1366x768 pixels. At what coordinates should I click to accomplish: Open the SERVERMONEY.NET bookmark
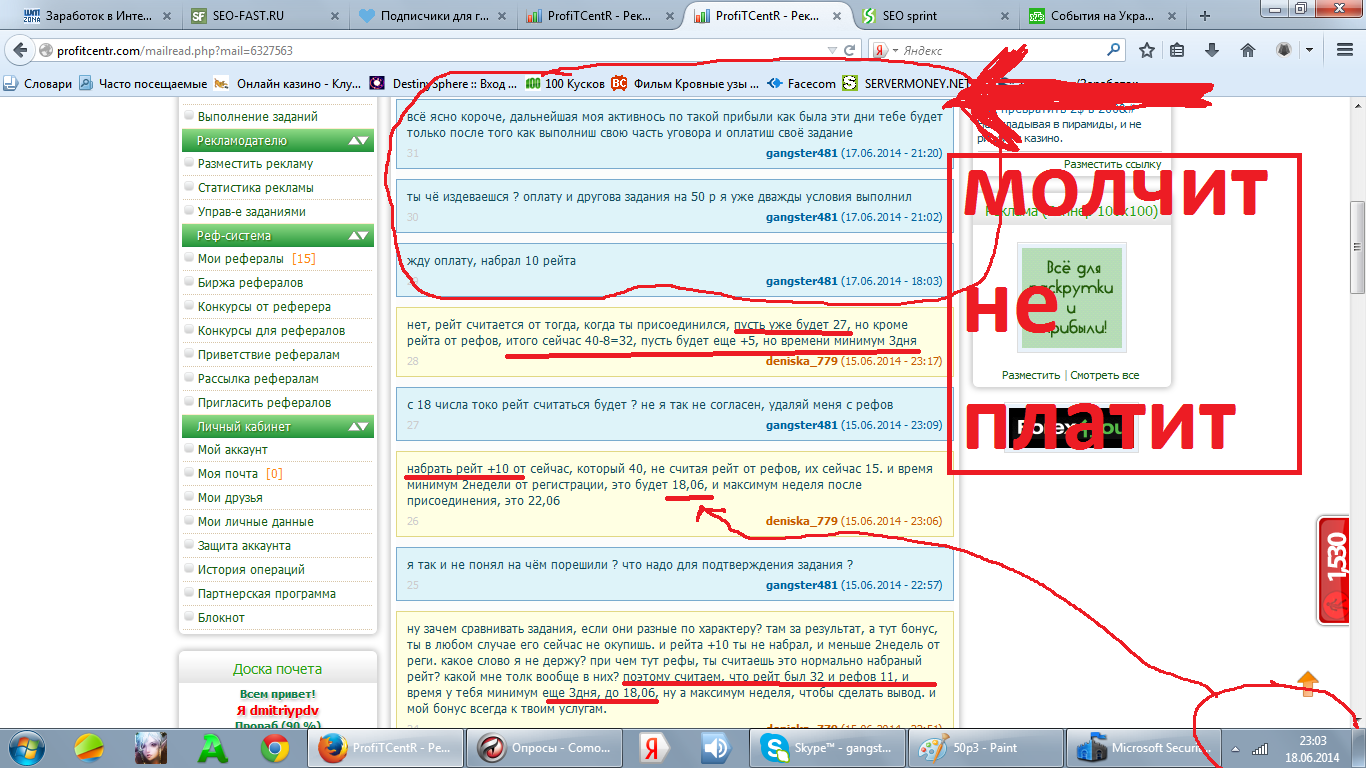[x=905, y=84]
